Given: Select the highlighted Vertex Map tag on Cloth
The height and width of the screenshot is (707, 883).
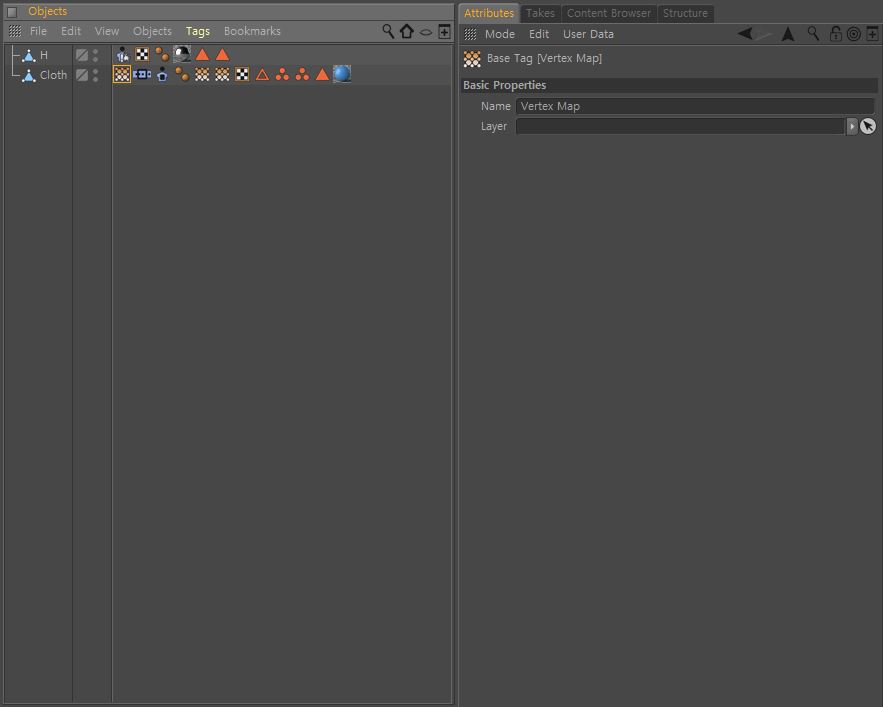Looking at the screenshot, I should point(122,74).
